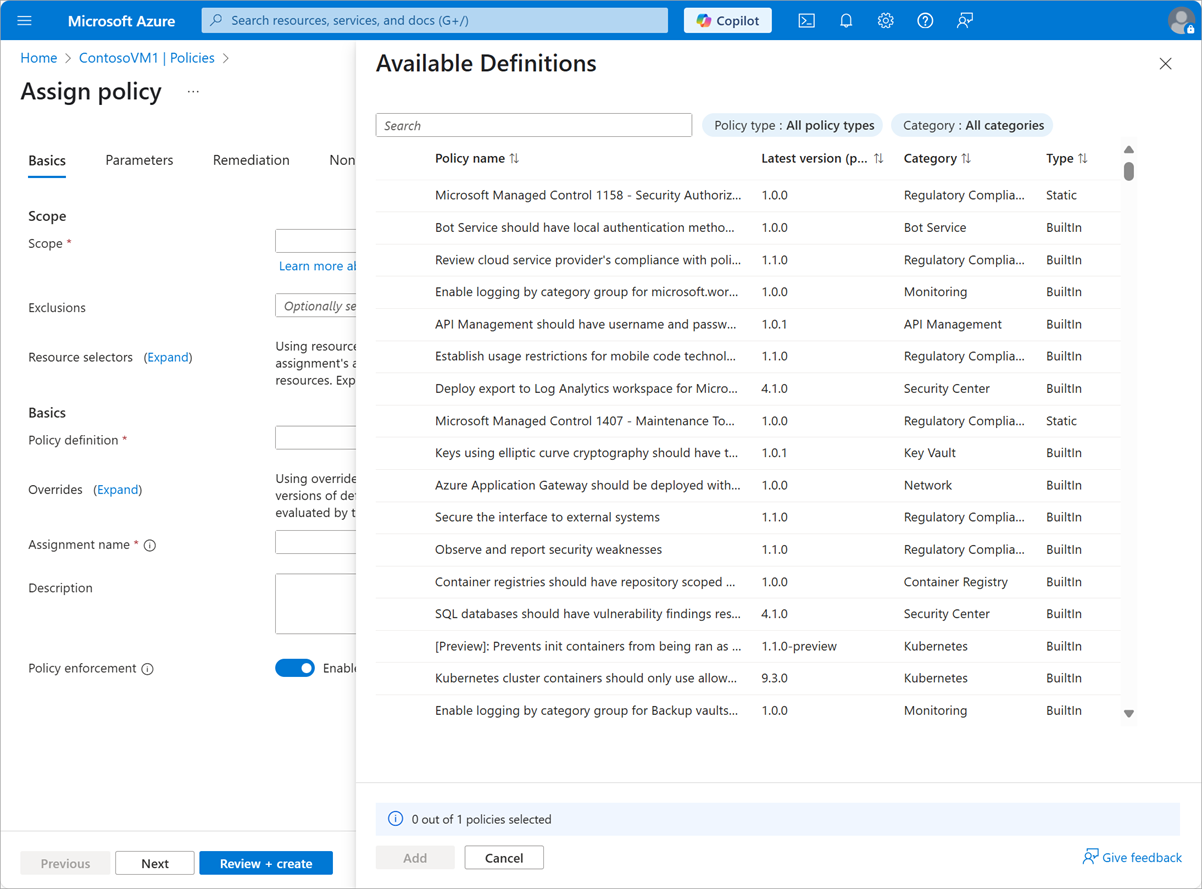Switch to the Remediation tab
Viewport: 1202px width, 889px height.
click(251, 160)
